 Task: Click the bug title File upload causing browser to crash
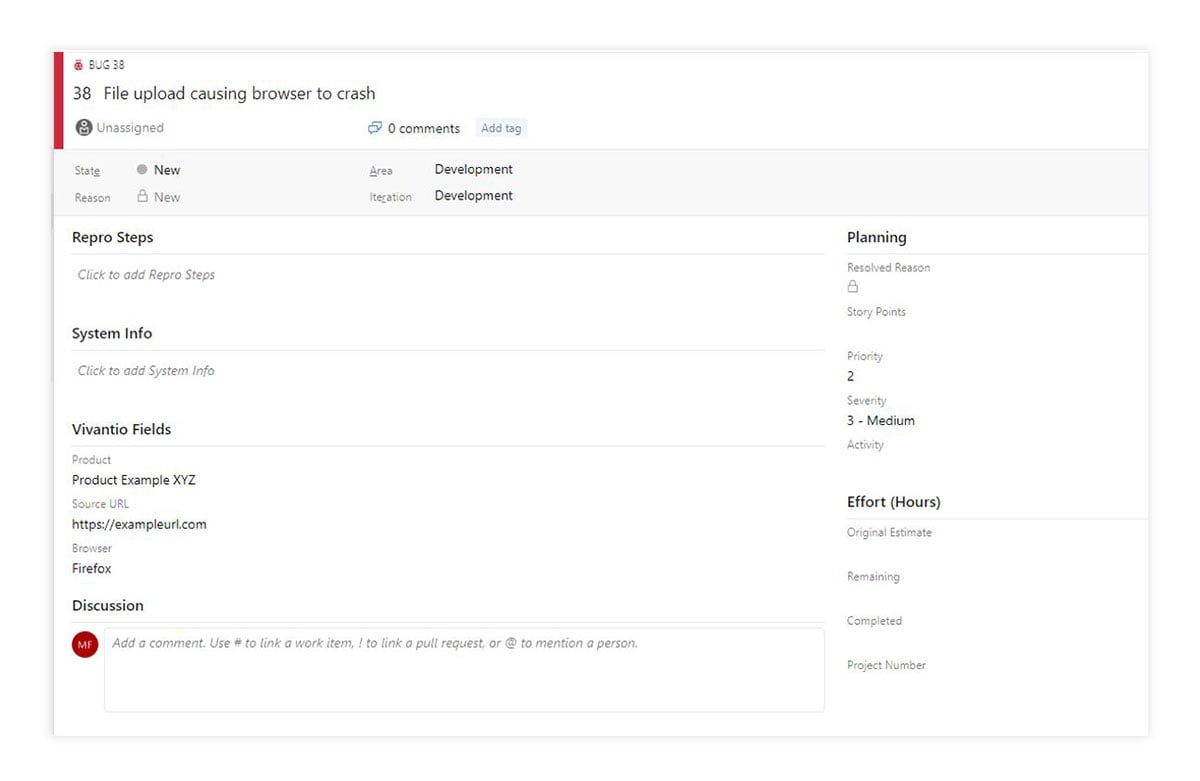point(239,94)
